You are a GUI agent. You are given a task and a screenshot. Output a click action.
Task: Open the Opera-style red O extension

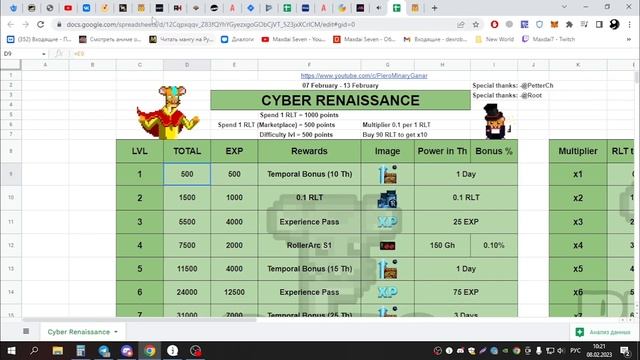494,24
